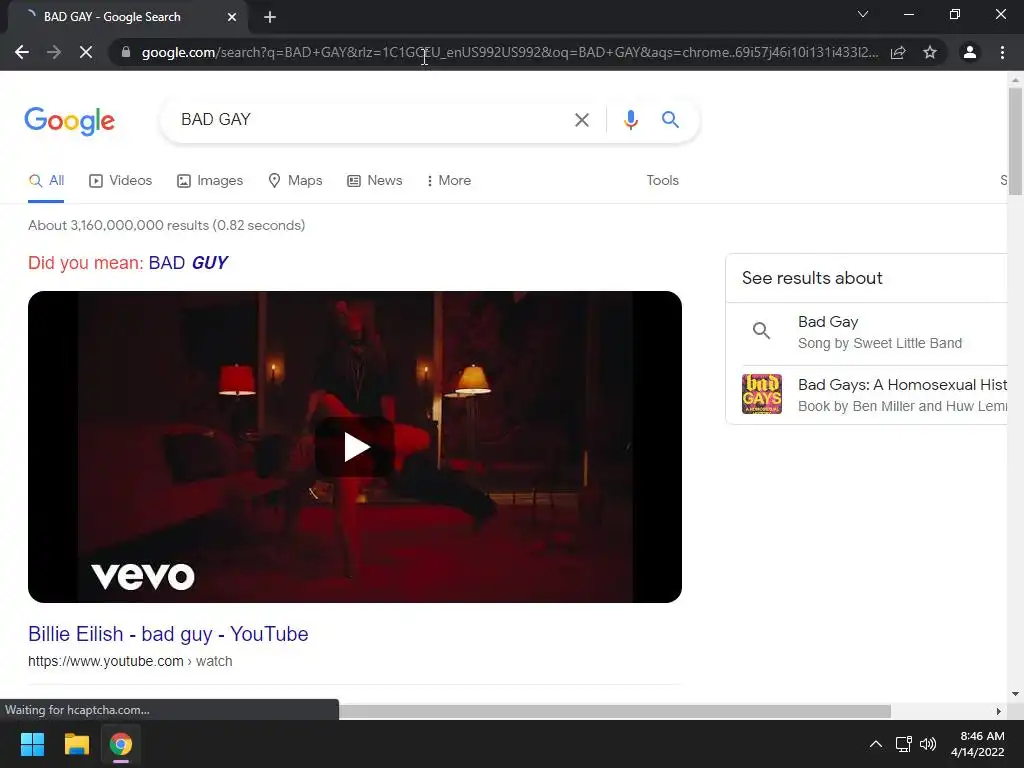This screenshot has height=768, width=1024.
Task: Open the Windows Start menu
Action: click(x=32, y=744)
